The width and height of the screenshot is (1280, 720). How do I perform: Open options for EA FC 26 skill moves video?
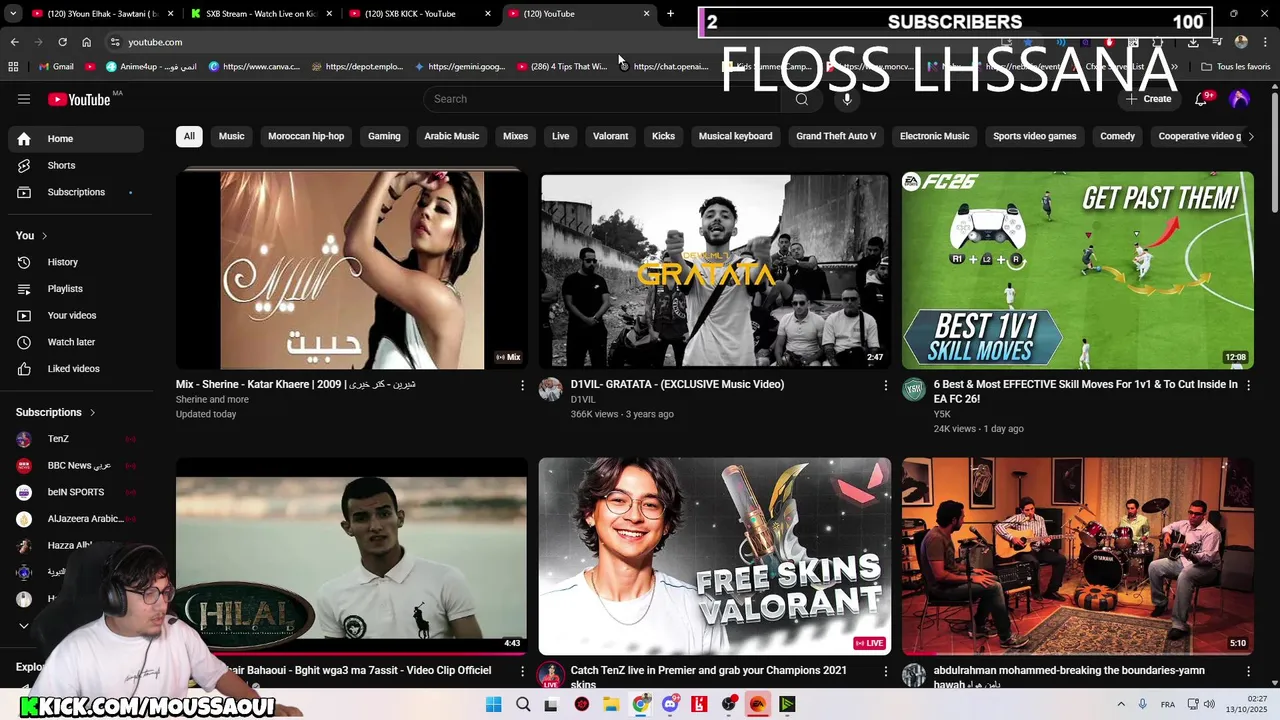tap(1248, 385)
